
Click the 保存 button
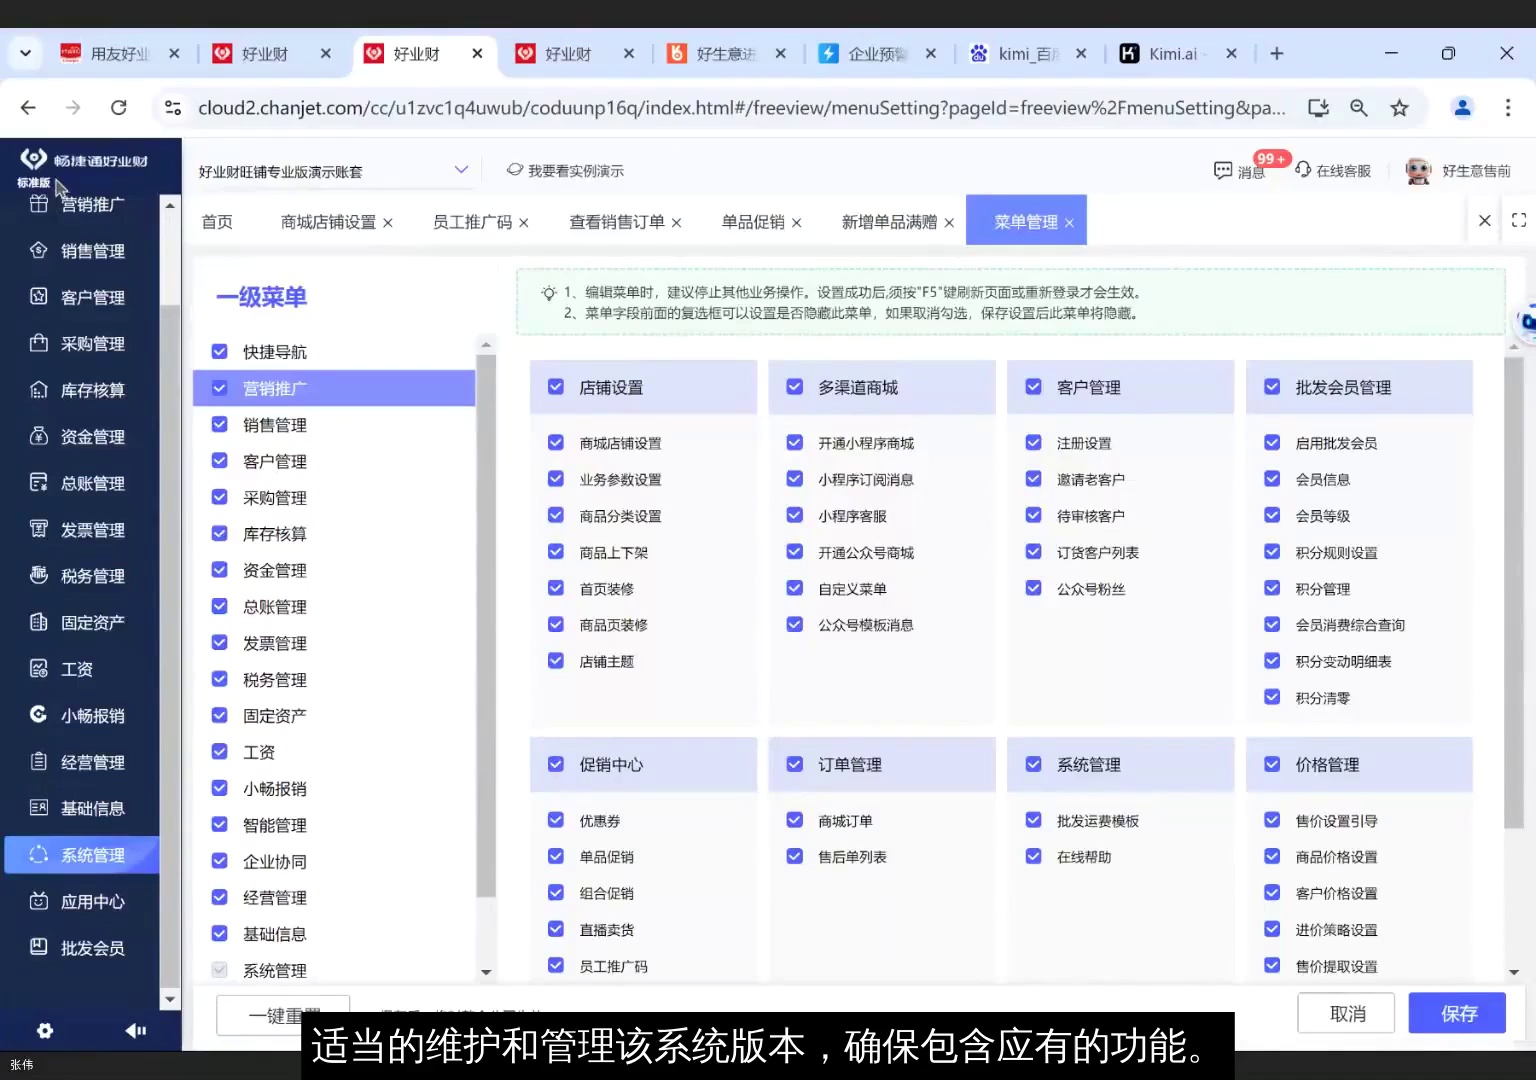coord(1456,1013)
